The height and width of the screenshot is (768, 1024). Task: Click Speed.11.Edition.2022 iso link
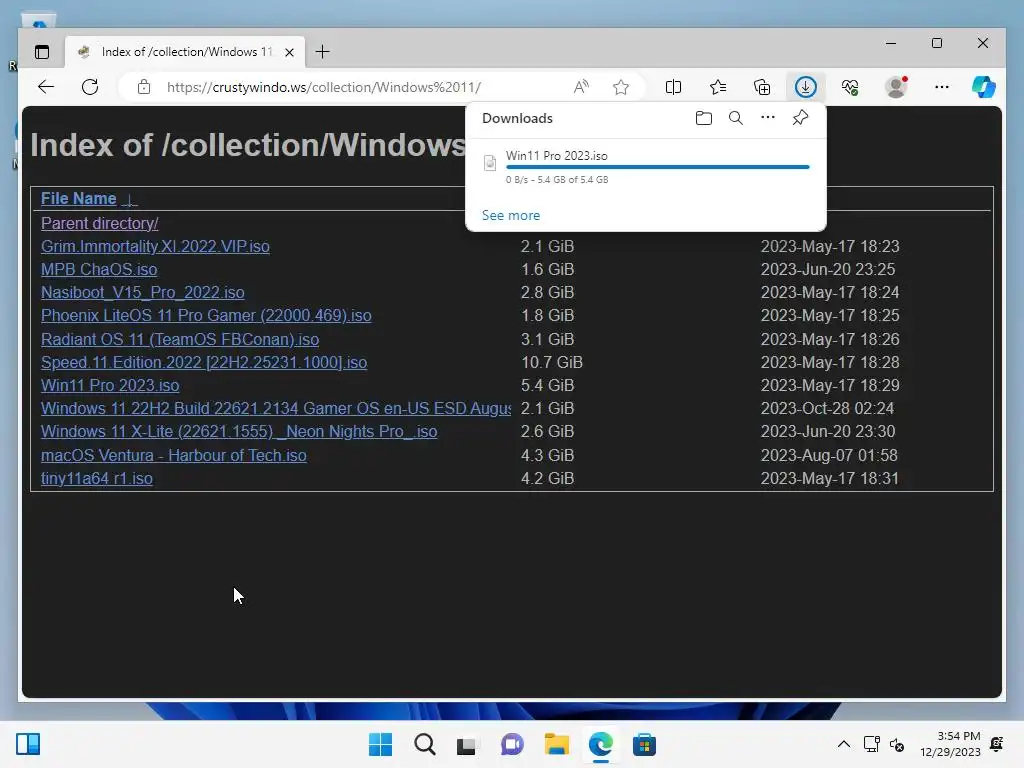[204, 362]
